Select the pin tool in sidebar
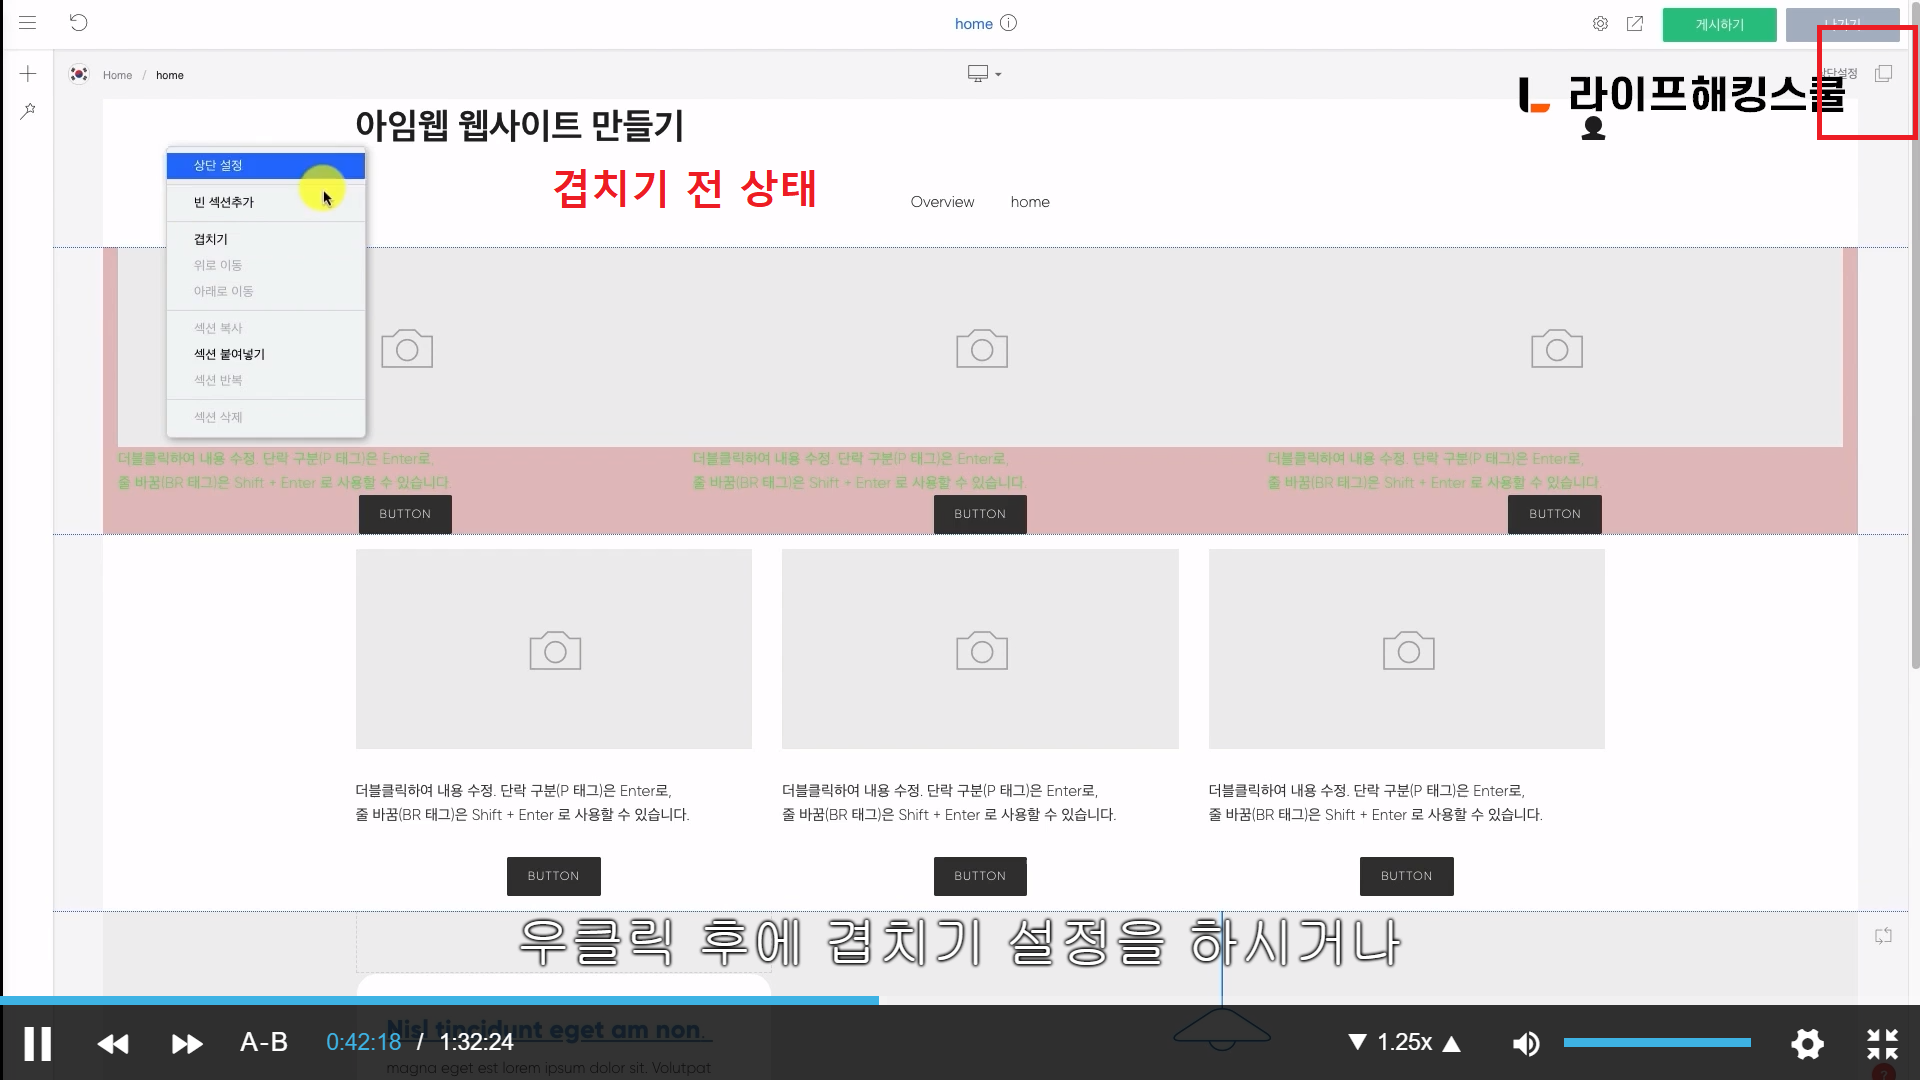1920x1080 pixels. click(x=28, y=111)
